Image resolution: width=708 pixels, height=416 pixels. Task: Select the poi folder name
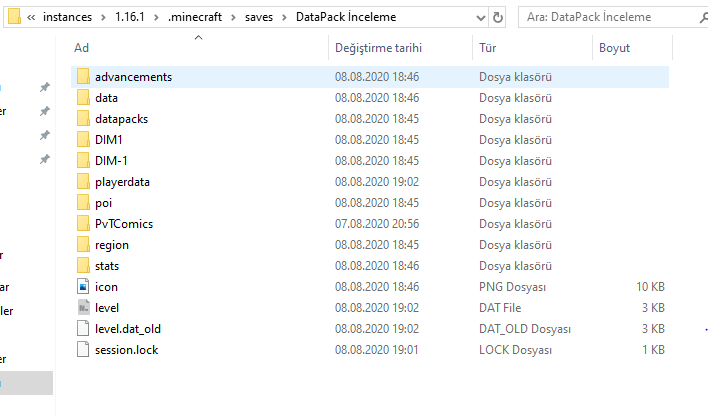(x=103, y=203)
